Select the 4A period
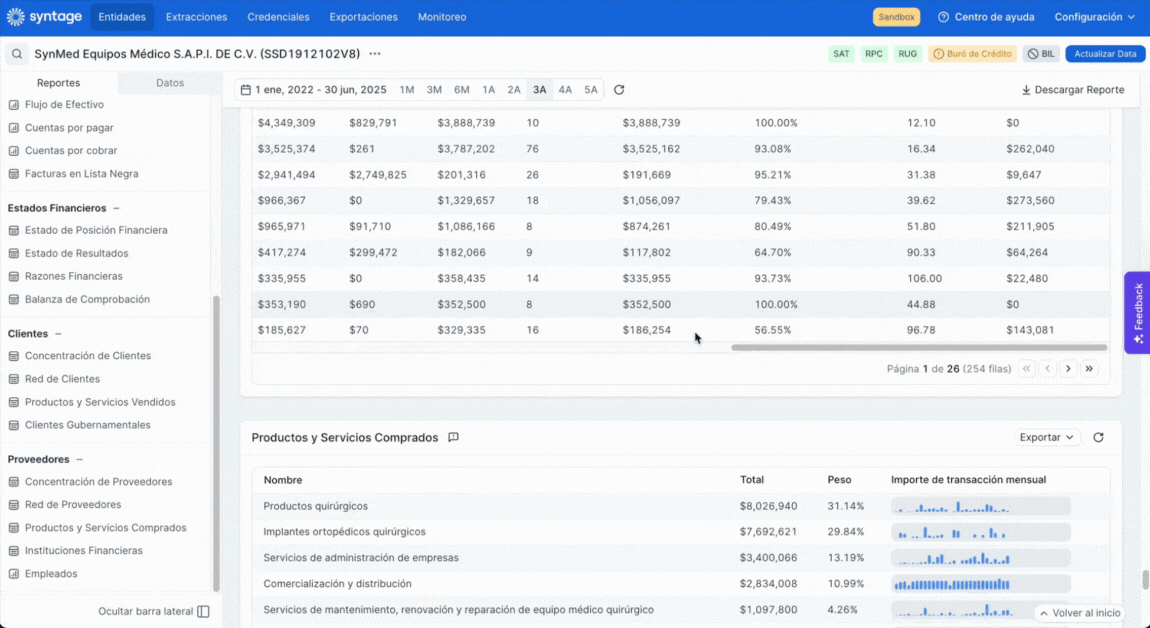This screenshot has width=1150, height=628. tap(565, 90)
